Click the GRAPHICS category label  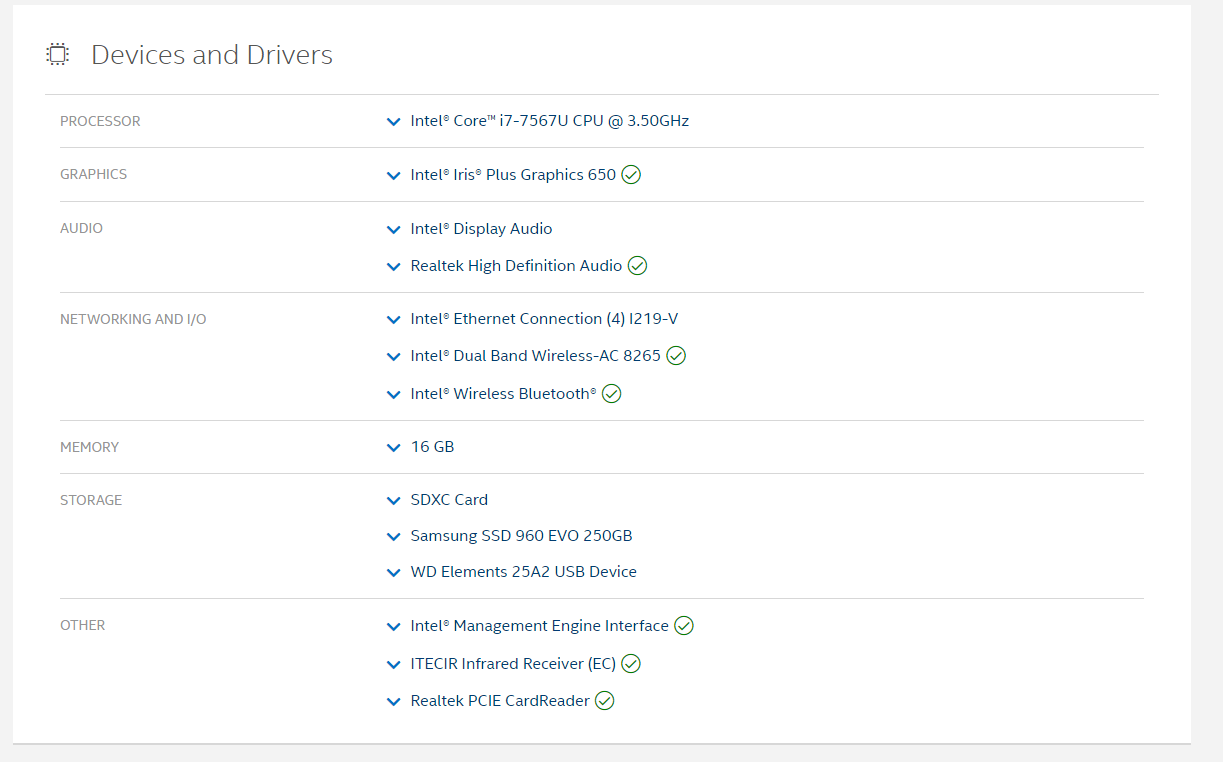(93, 174)
